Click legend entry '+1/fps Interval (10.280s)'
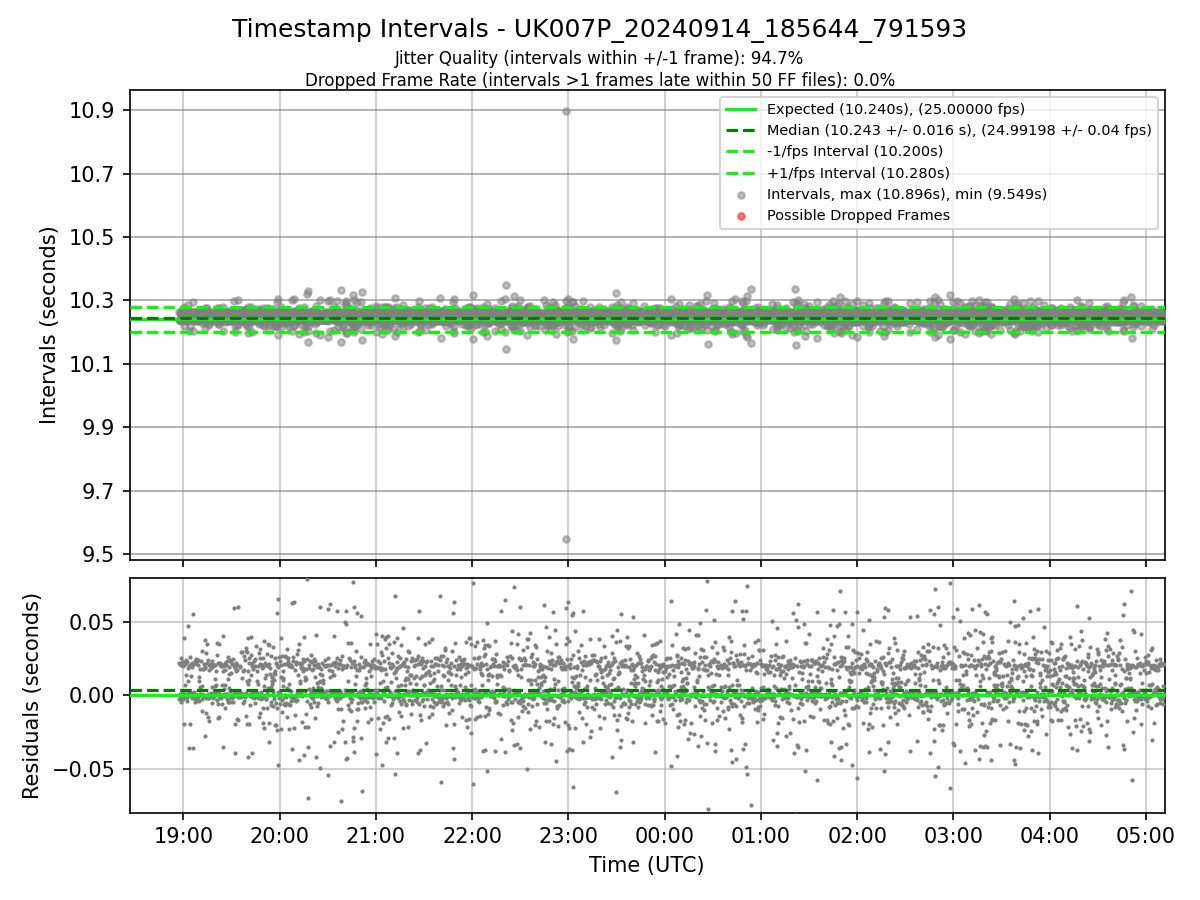Viewport: 1200px width, 900px height. [857, 173]
